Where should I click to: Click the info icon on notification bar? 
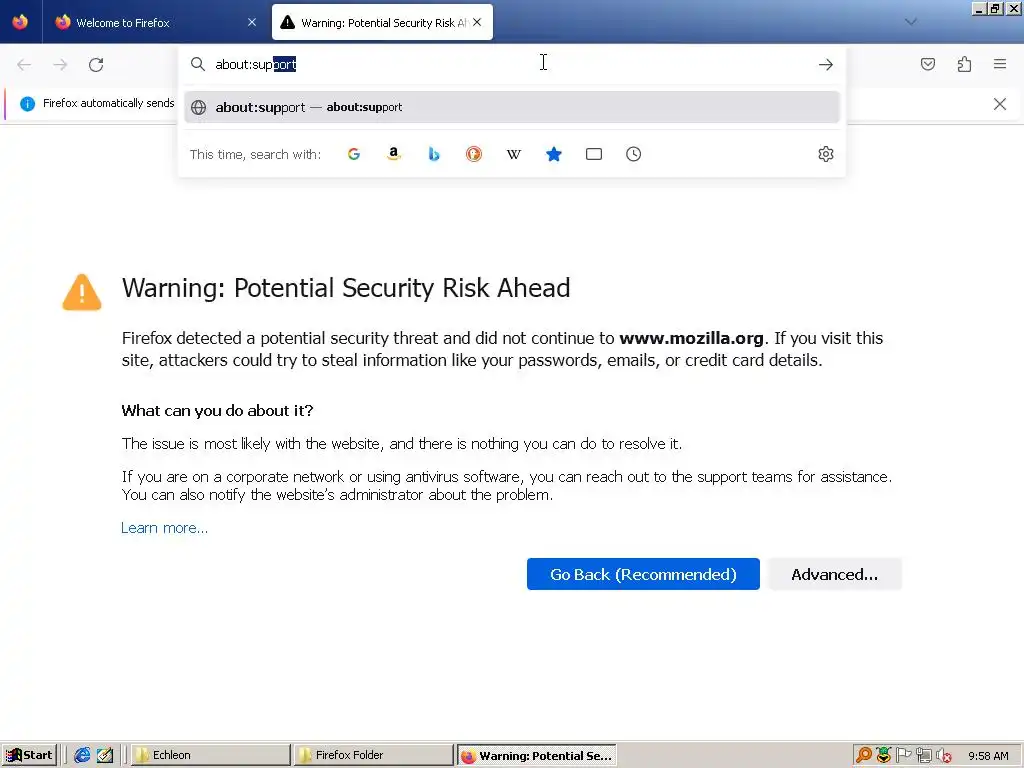pos(27,103)
